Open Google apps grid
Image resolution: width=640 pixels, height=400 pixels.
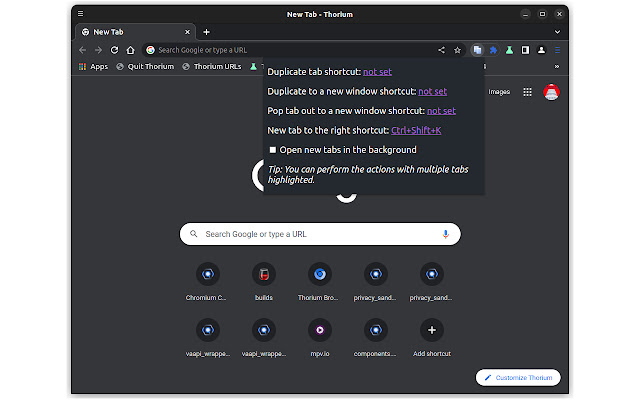[527, 92]
